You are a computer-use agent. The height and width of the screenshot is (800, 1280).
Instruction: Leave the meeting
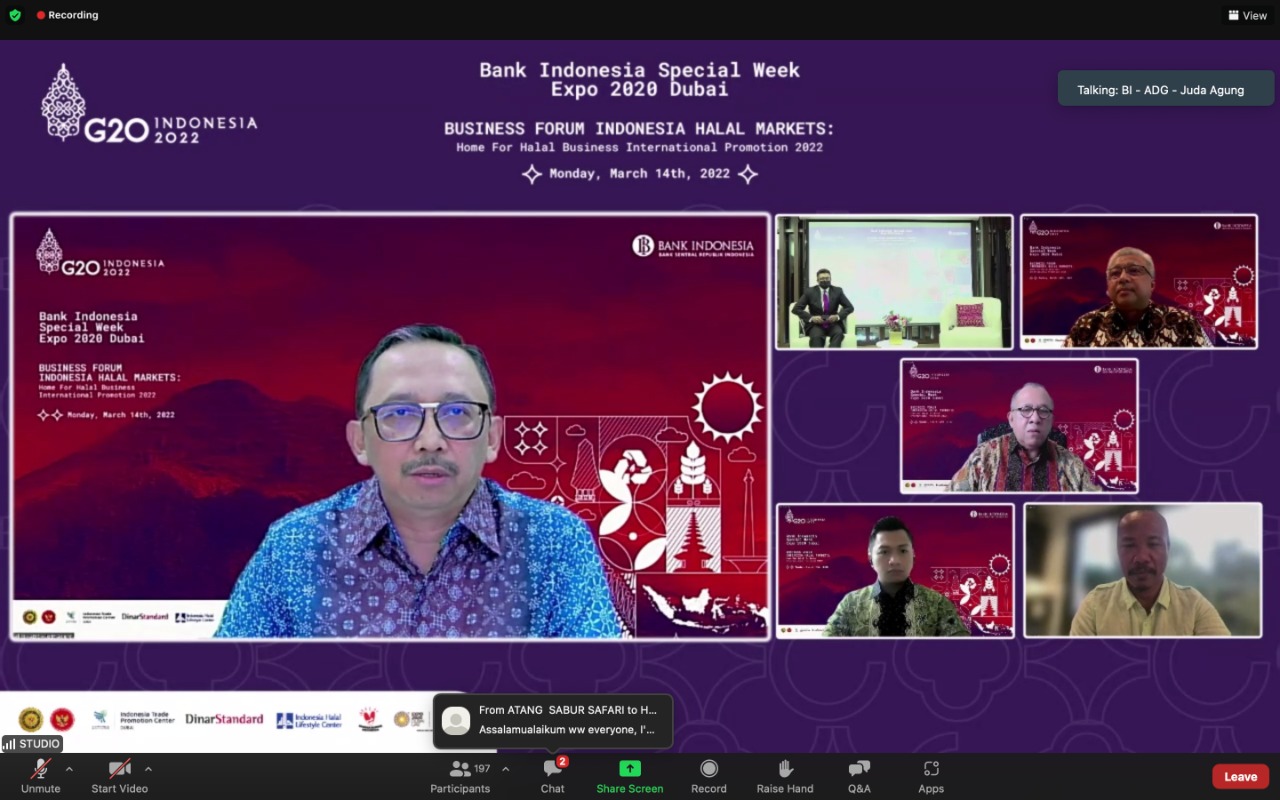pyautogui.click(x=1240, y=776)
